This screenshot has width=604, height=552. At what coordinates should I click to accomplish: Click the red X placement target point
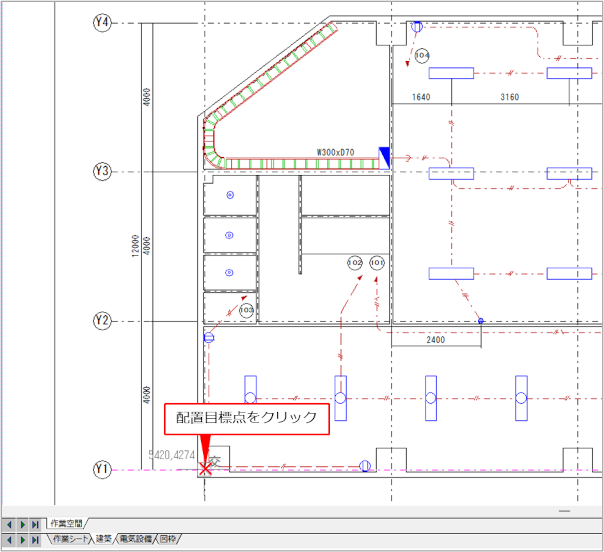point(205,468)
